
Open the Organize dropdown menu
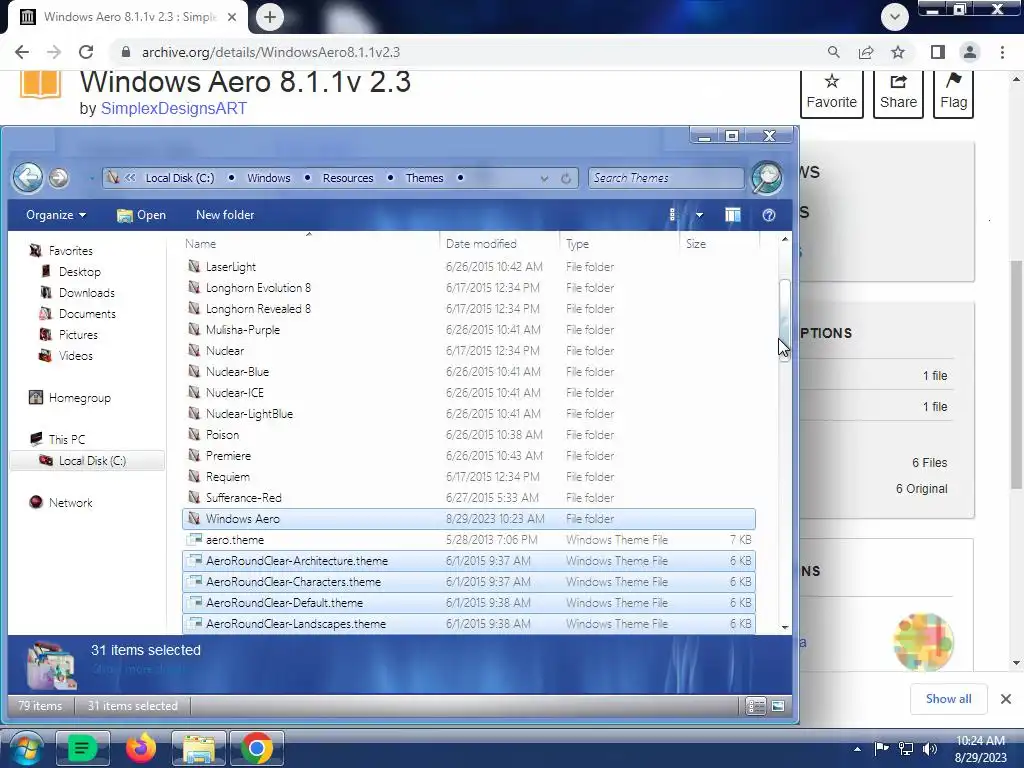[x=56, y=215]
